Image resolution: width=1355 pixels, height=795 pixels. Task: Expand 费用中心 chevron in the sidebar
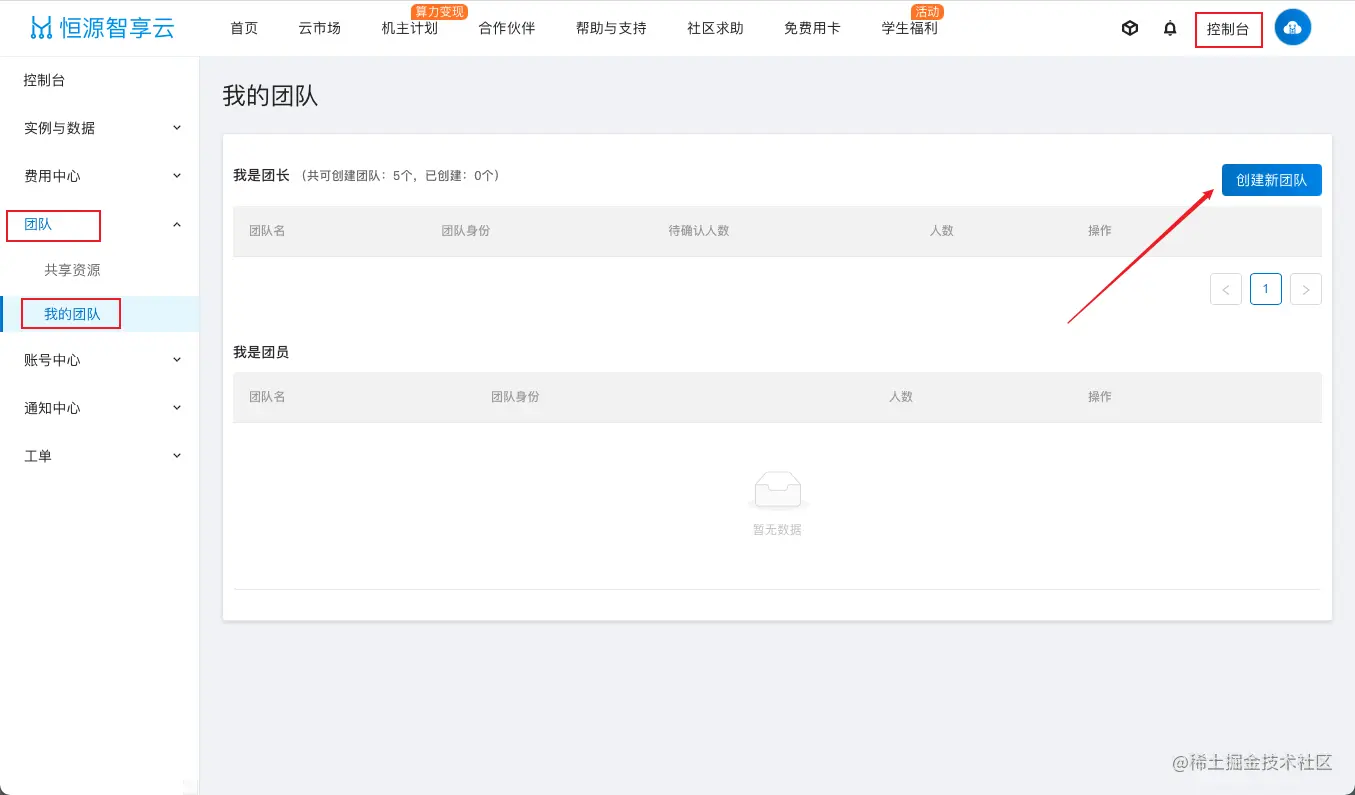tap(177, 176)
